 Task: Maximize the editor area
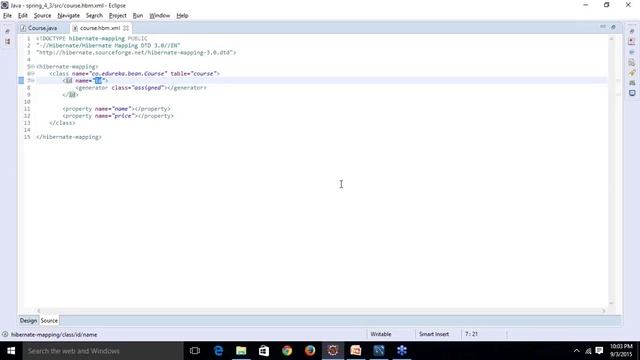[x=613, y=27]
